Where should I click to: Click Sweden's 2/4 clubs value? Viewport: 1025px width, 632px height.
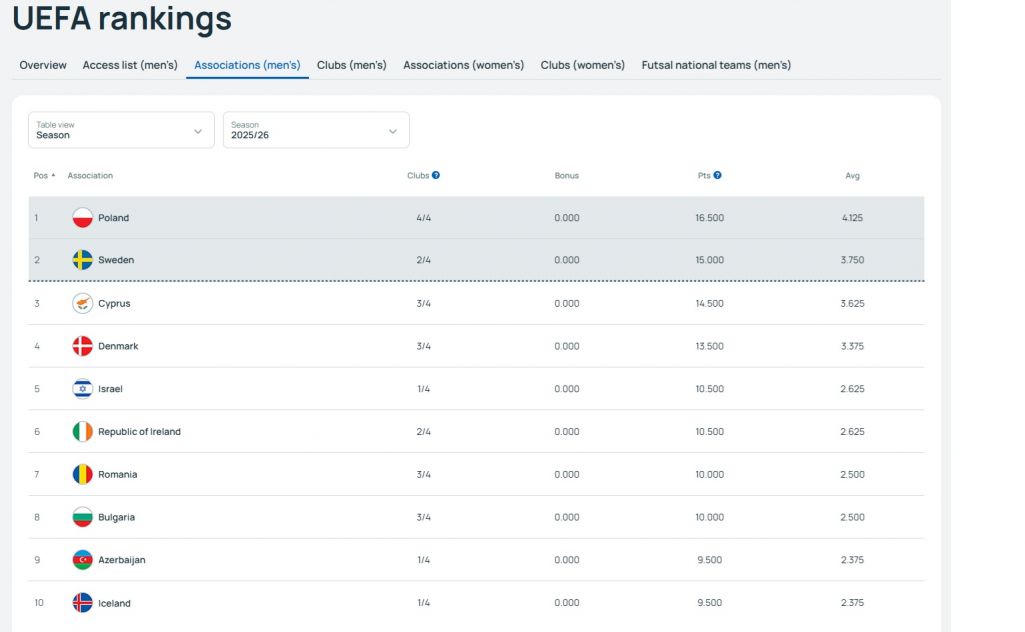[x=424, y=259]
